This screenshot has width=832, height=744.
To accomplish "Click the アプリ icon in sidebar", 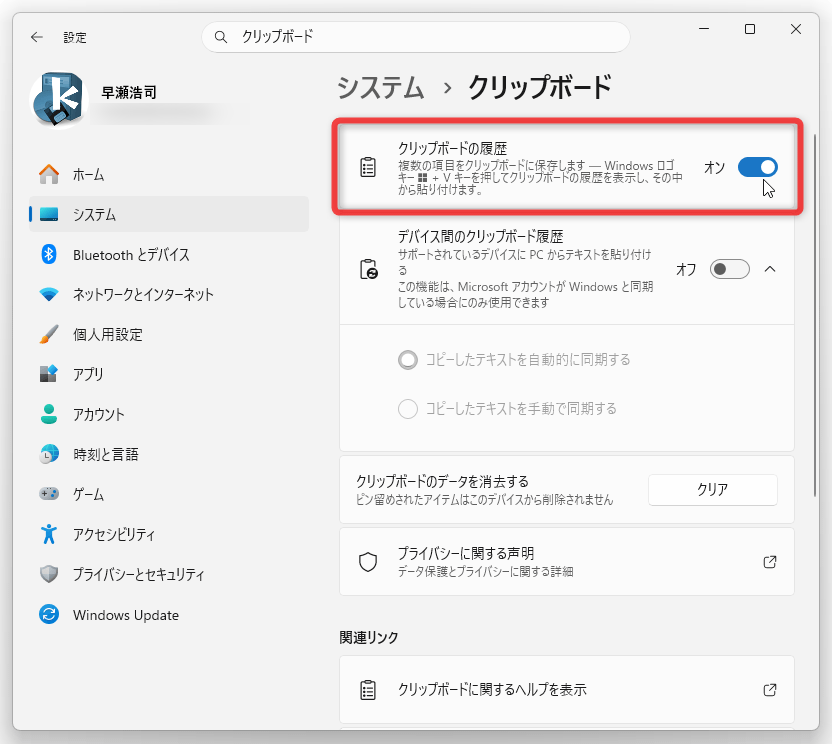I will tap(49, 374).
